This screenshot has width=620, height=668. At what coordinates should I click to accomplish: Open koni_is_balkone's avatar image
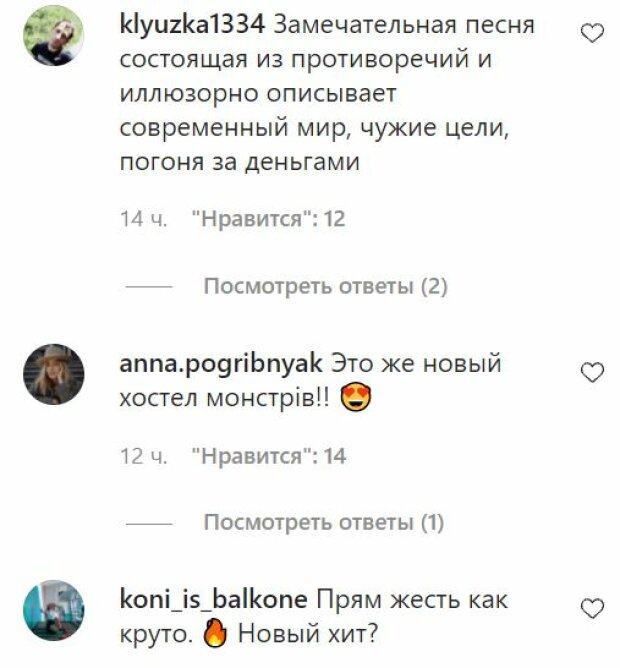pos(54,610)
